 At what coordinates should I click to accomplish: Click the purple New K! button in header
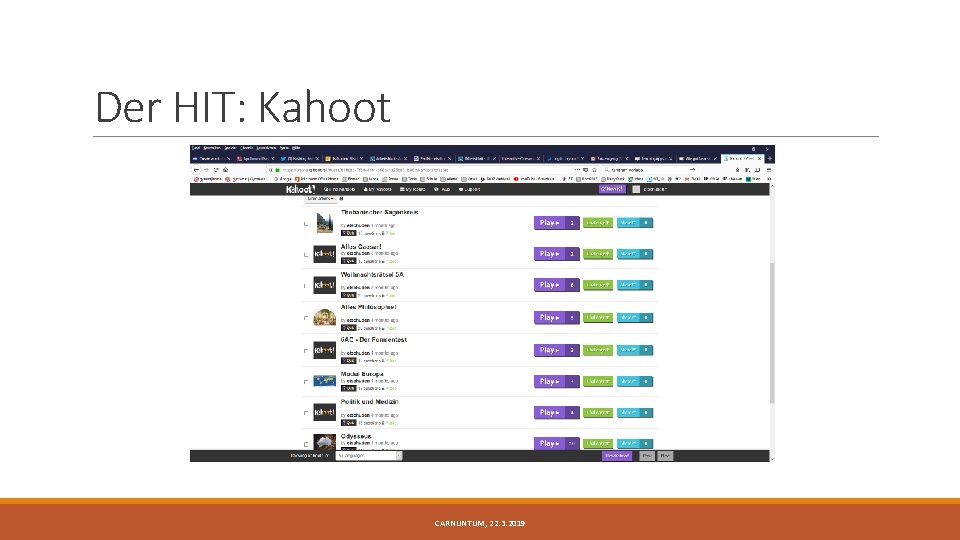[x=612, y=189]
